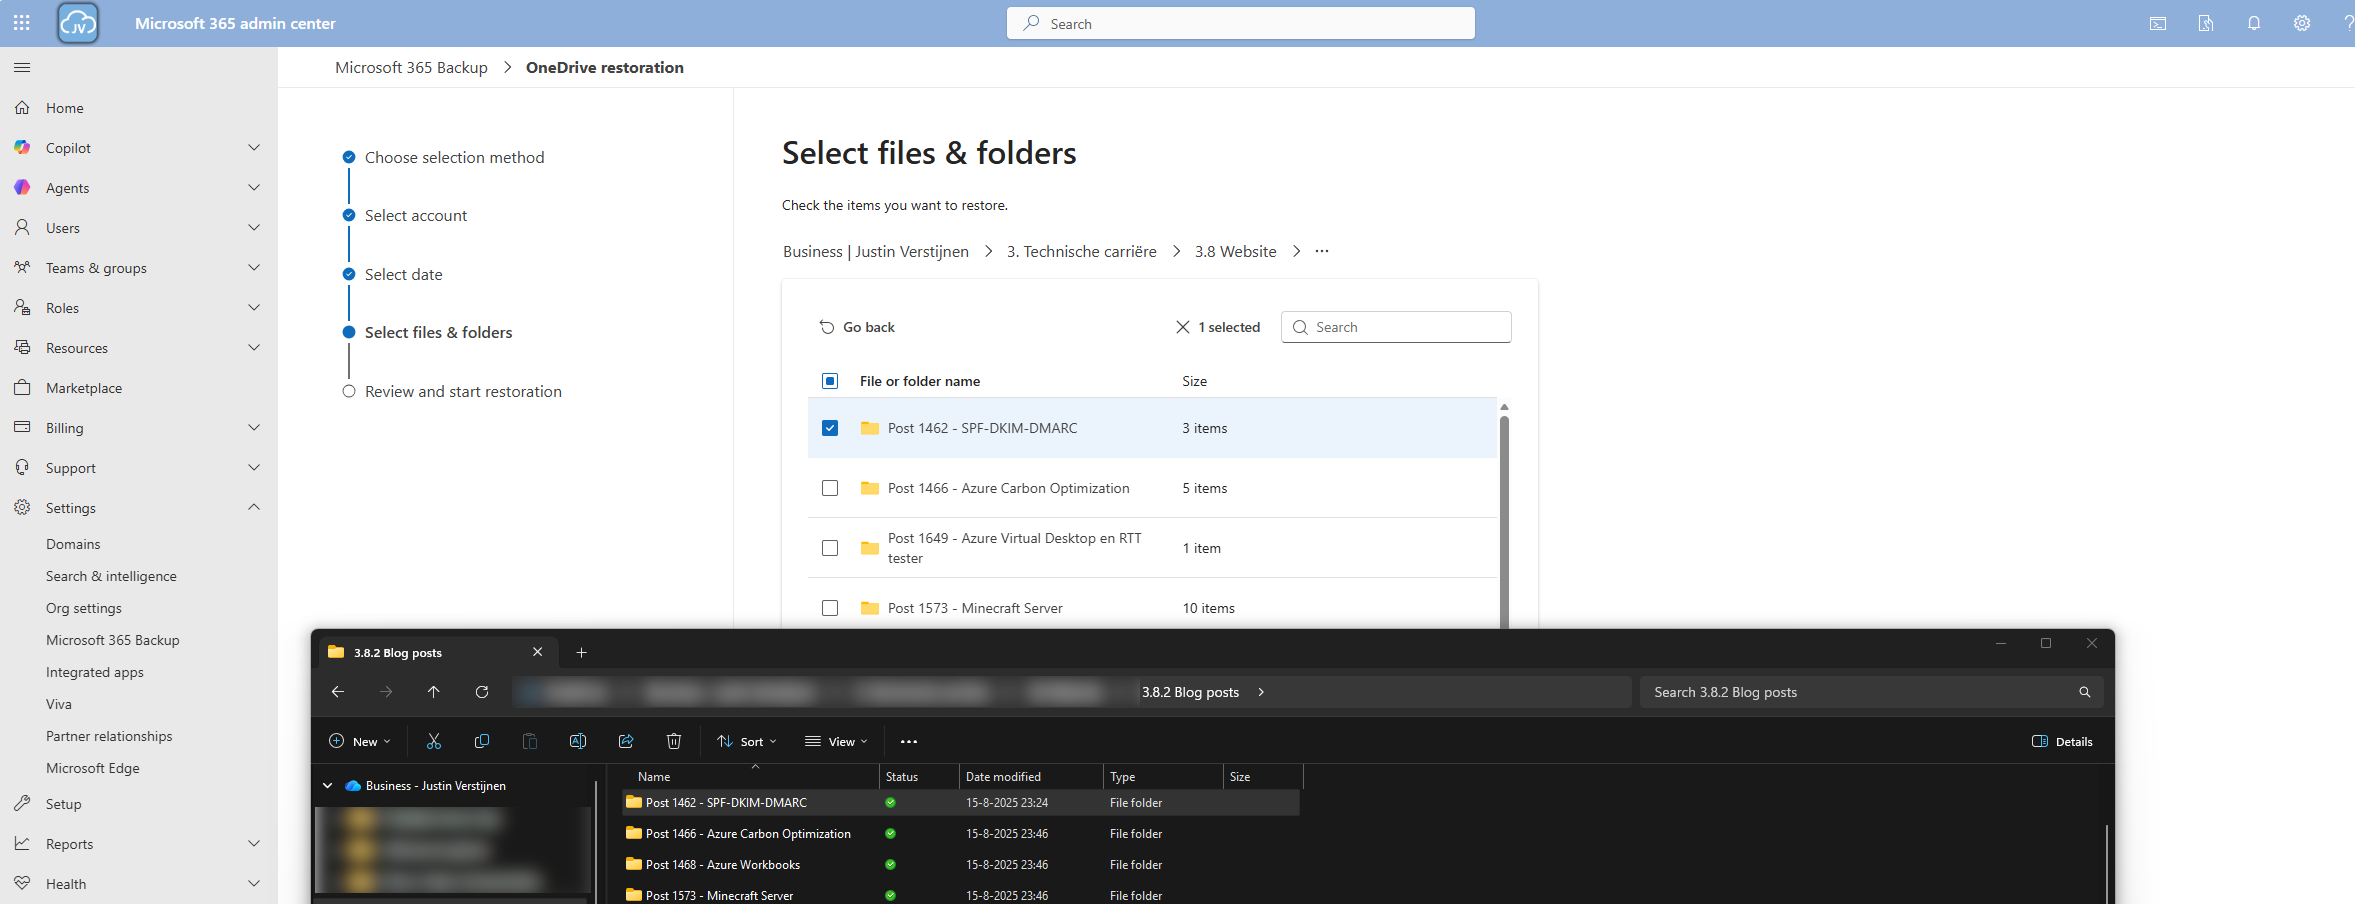Click the notifications bell icon
This screenshot has width=2355, height=904.
pyautogui.click(x=2253, y=23)
